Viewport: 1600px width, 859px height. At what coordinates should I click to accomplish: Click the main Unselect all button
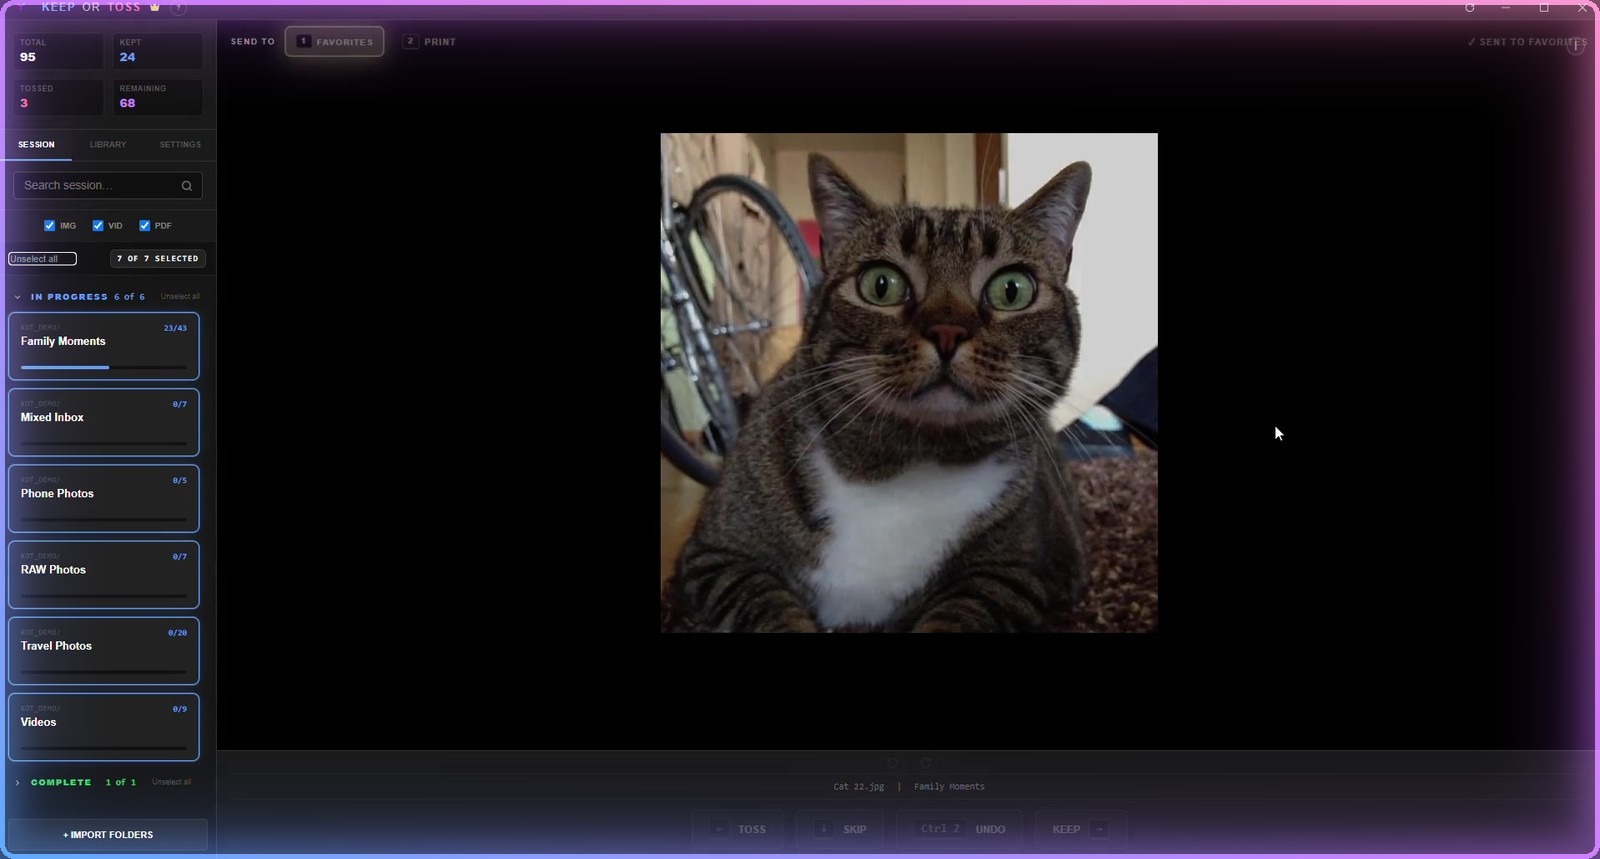(42, 259)
